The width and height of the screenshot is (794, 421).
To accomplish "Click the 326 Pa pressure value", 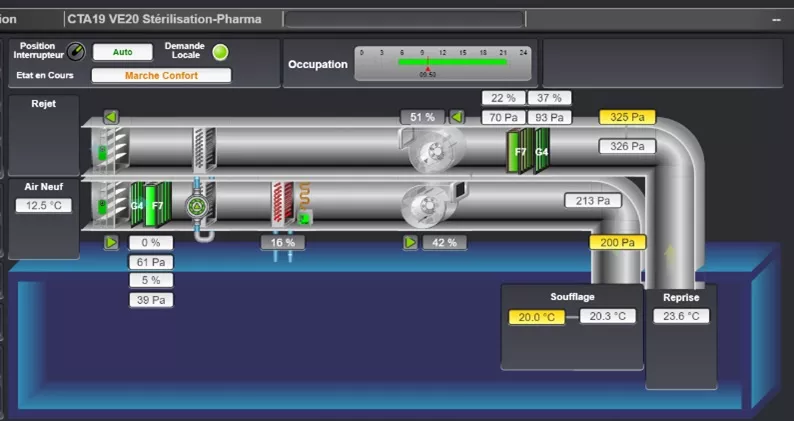I will (627, 146).
